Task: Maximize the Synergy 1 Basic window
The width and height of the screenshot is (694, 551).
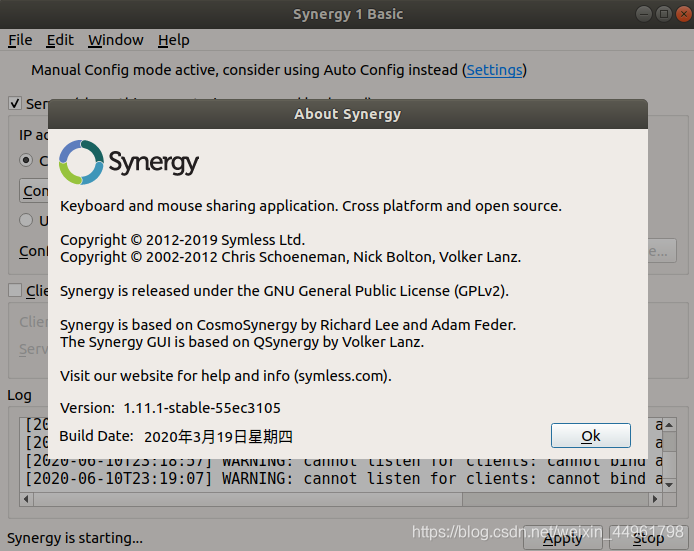Action: click(x=664, y=14)
